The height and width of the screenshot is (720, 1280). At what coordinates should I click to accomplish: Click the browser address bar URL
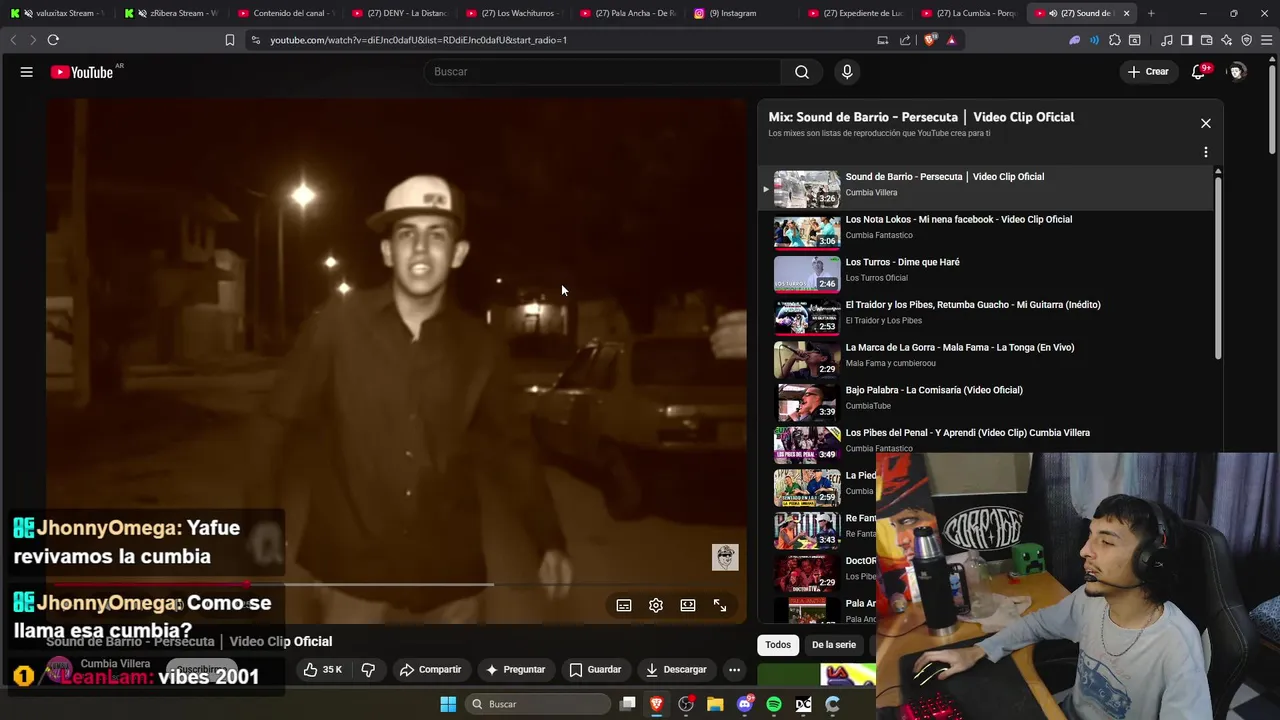click(418, 40)
